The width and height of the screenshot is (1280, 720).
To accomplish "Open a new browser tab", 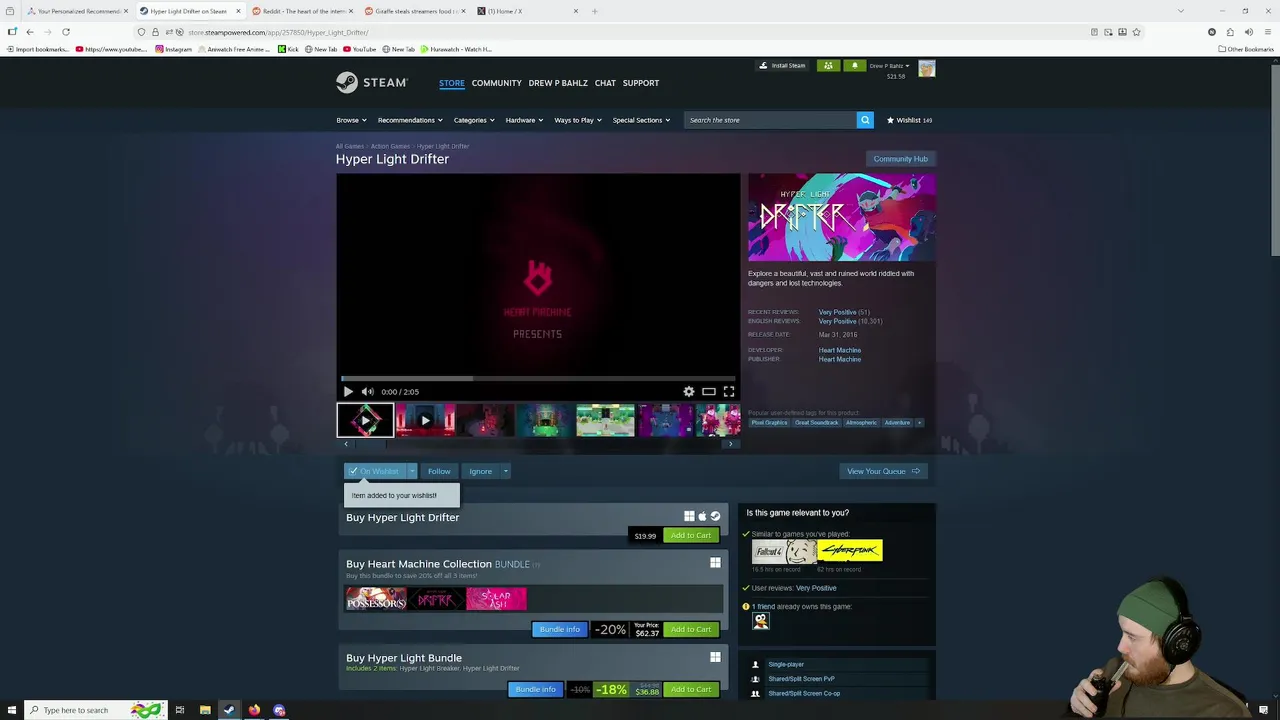I will click(x=594, y=11).
